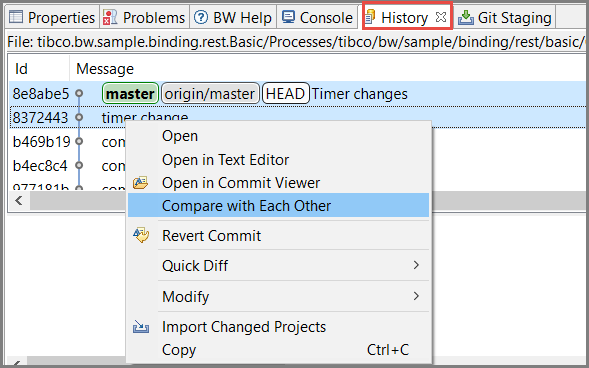Click the Git Staging download icon
This screenshot has height=368, width=589.
click(x=466, y=17)
